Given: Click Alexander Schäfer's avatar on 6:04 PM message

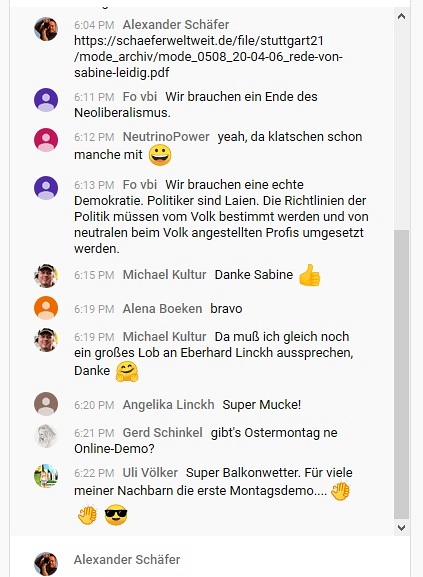Looking at the screenshot, I should tap(46, 29).
